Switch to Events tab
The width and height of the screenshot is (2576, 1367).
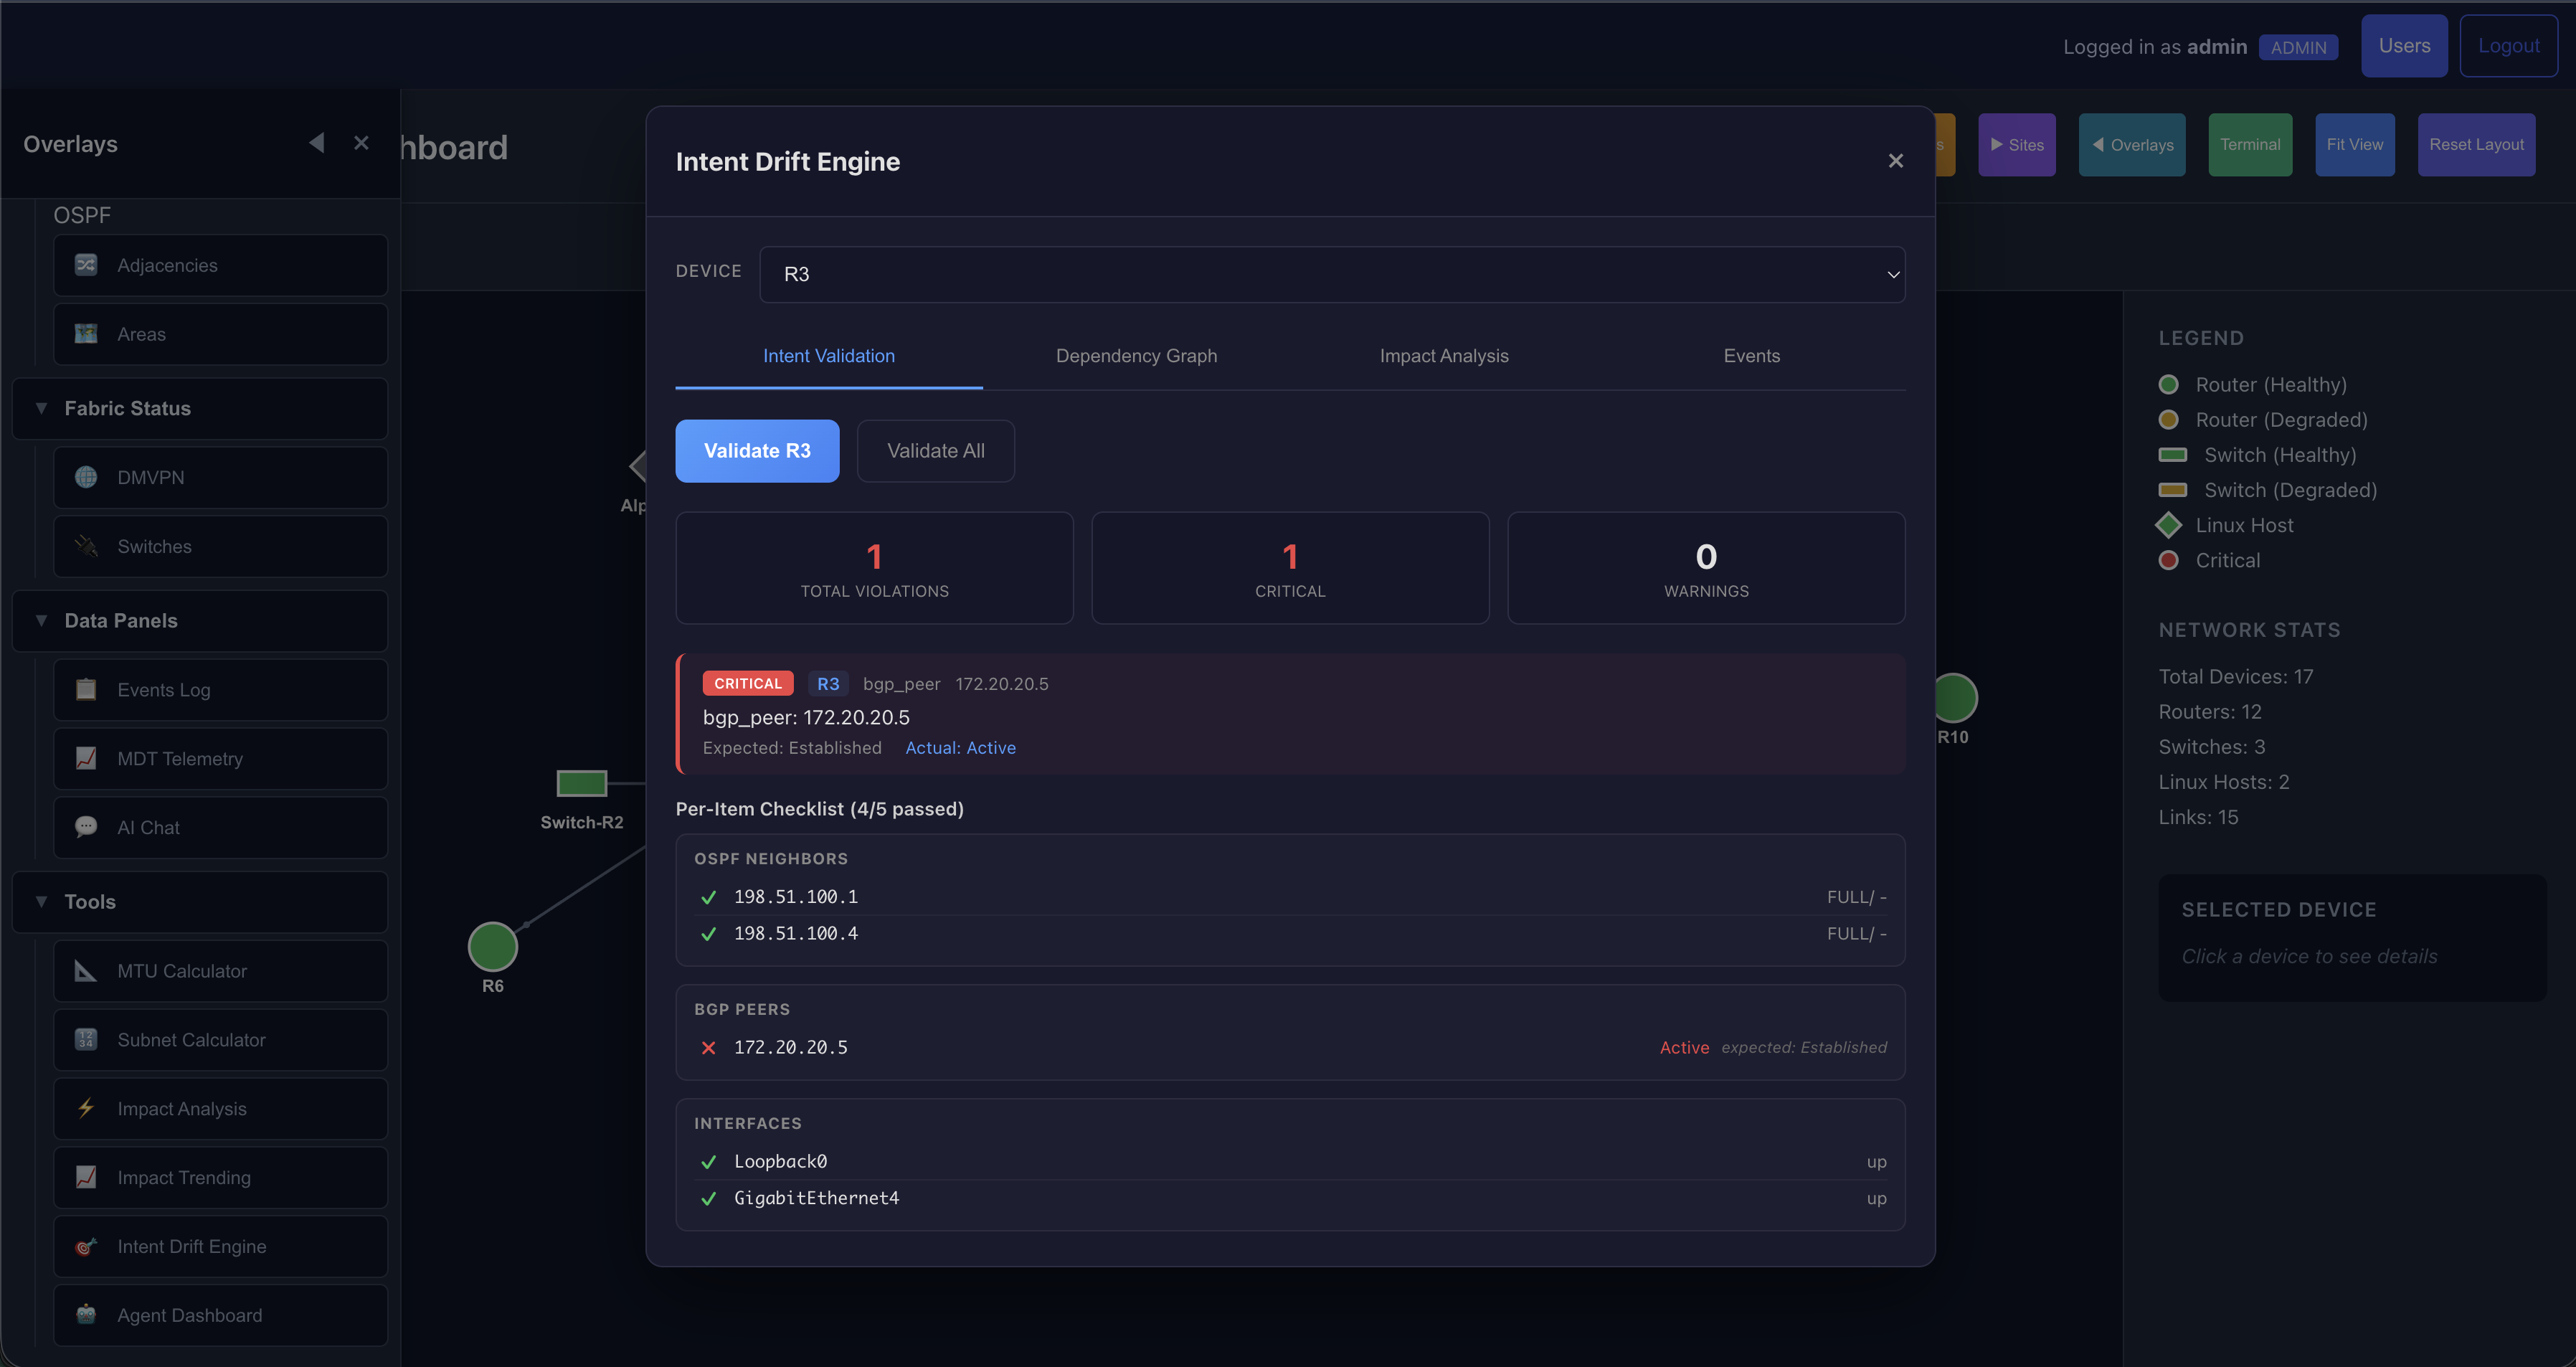click(1752, 356)
